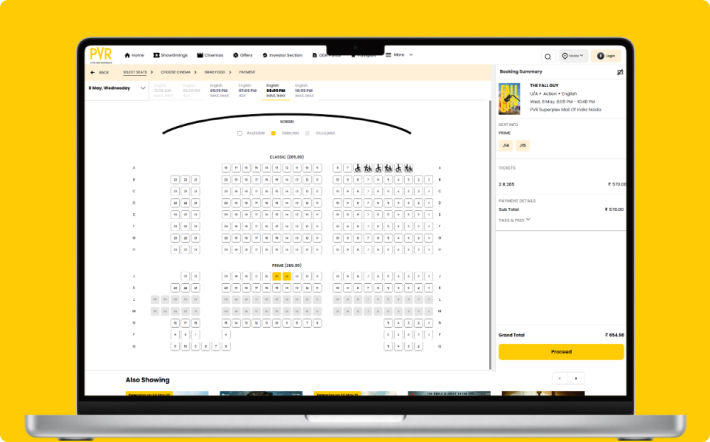
Task: Click the Available legend checkbox
Action: pyautogui.click(x=240, y=132)
